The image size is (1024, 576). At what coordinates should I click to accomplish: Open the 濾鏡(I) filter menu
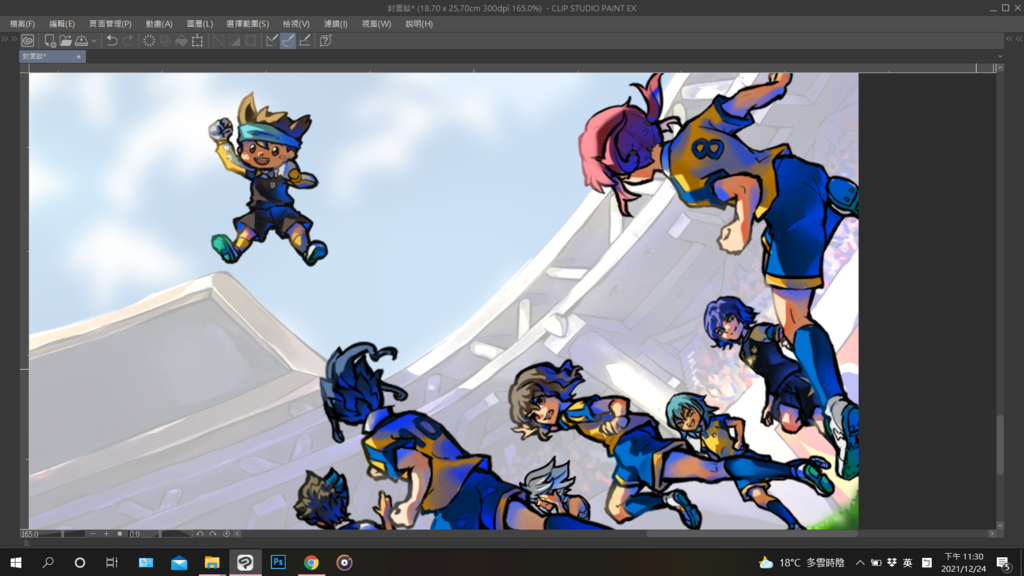(x=336, y=24)
